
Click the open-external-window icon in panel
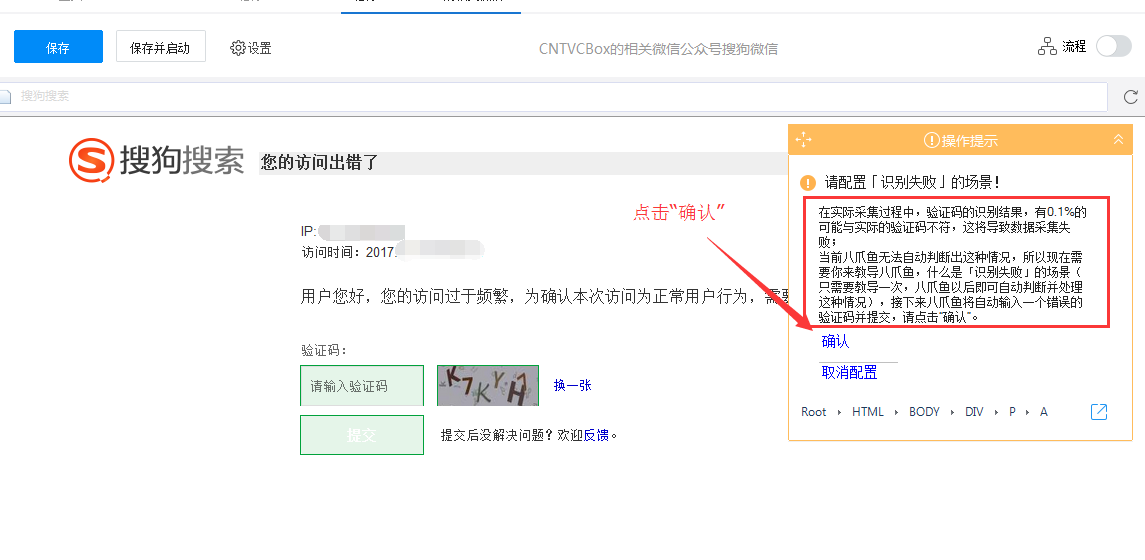coord(1099,412)
